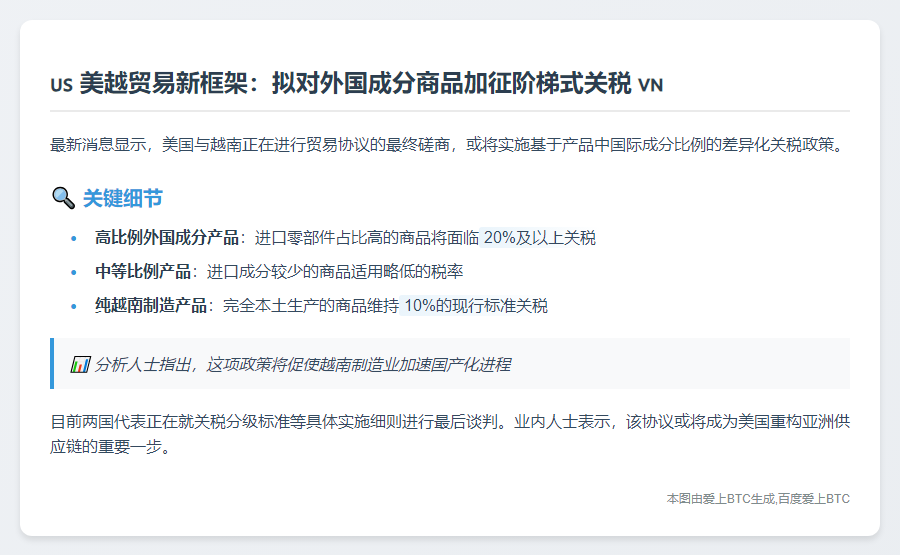Click the VN label after the headline
Screen dimensions: 900x555
pos(651,85)
